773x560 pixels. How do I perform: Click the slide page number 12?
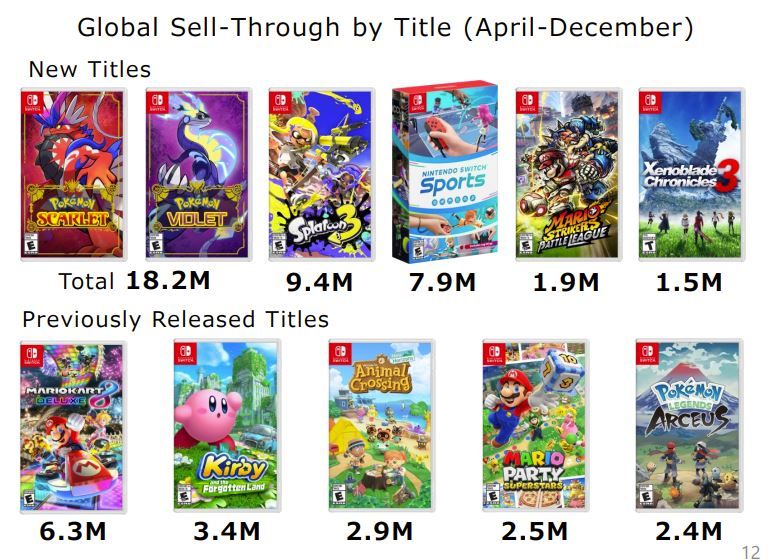(751, 552)
